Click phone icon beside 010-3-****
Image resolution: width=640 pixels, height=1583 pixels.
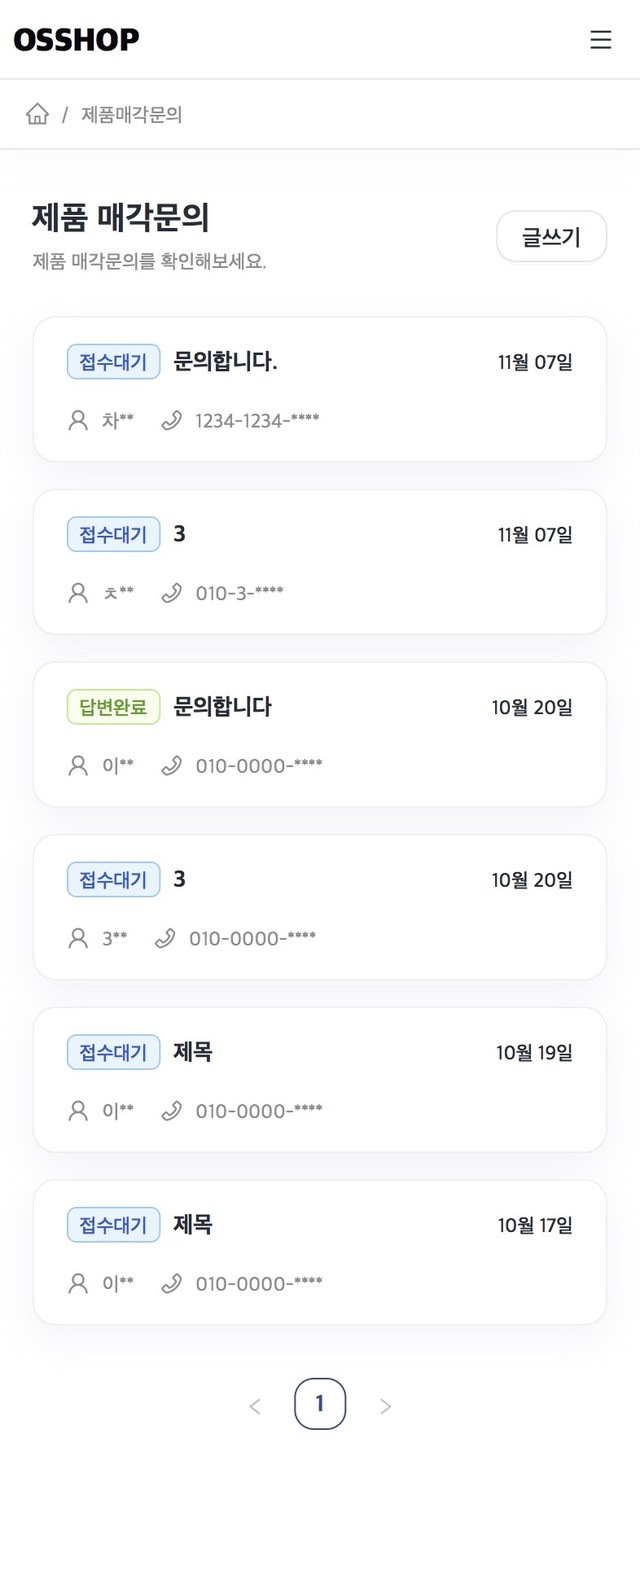[x=172, y=593]
